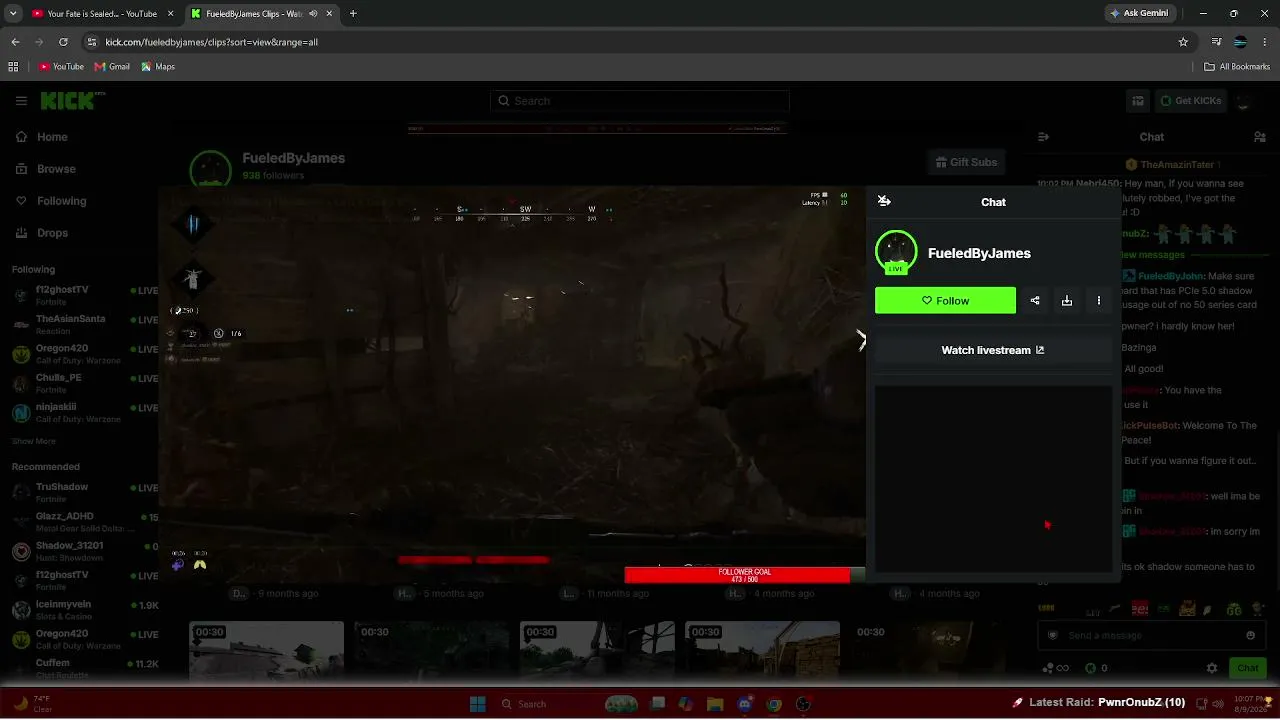The height and width of the screenshot is (720, 1280).
Task: Collapse the page chat with the arrow icon
Action: tap(1043, 137)
